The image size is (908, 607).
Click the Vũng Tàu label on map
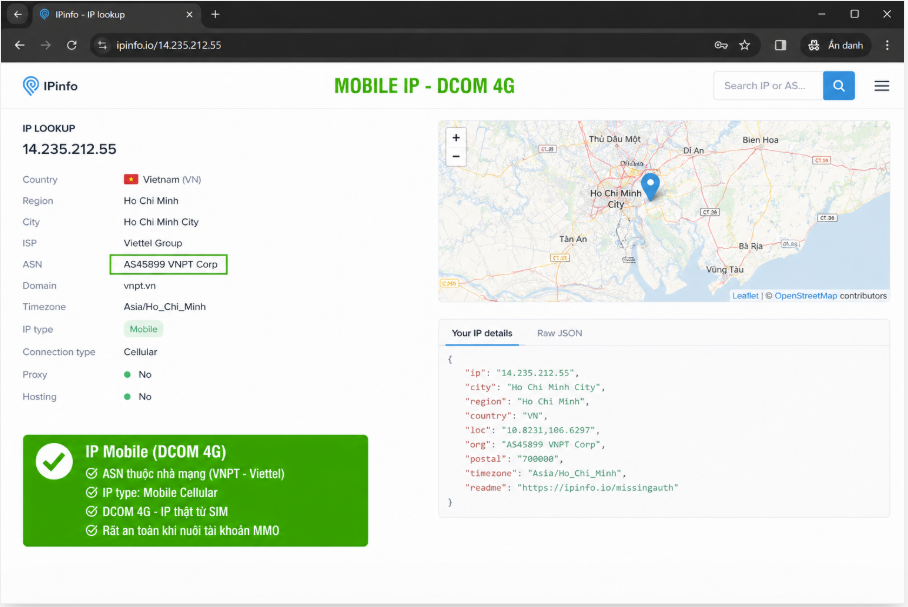[724, 269]
